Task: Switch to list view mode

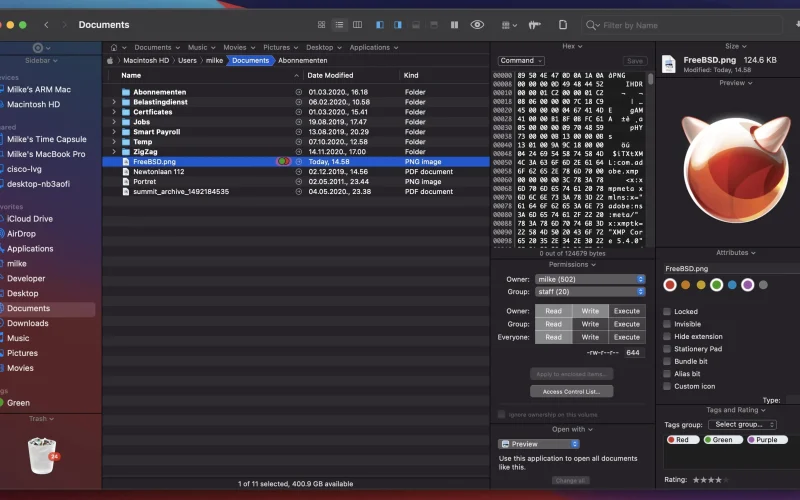Action: coord(339,24)
